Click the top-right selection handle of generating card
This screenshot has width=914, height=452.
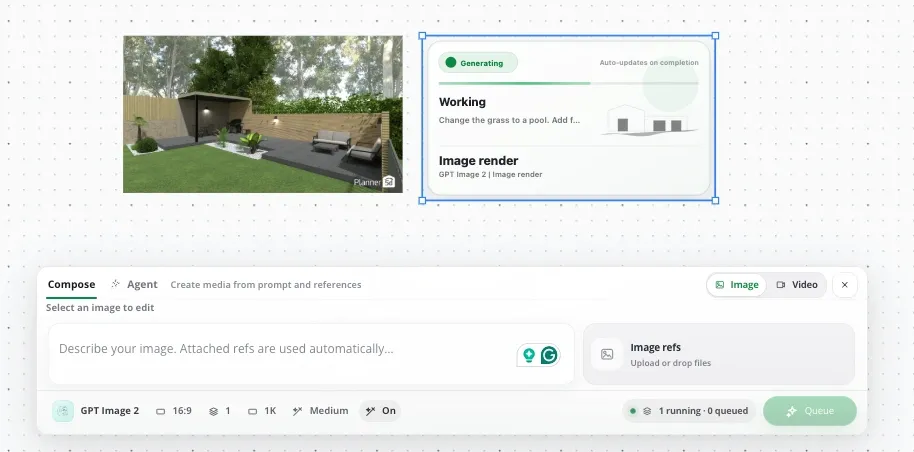[x=715, y=36]
